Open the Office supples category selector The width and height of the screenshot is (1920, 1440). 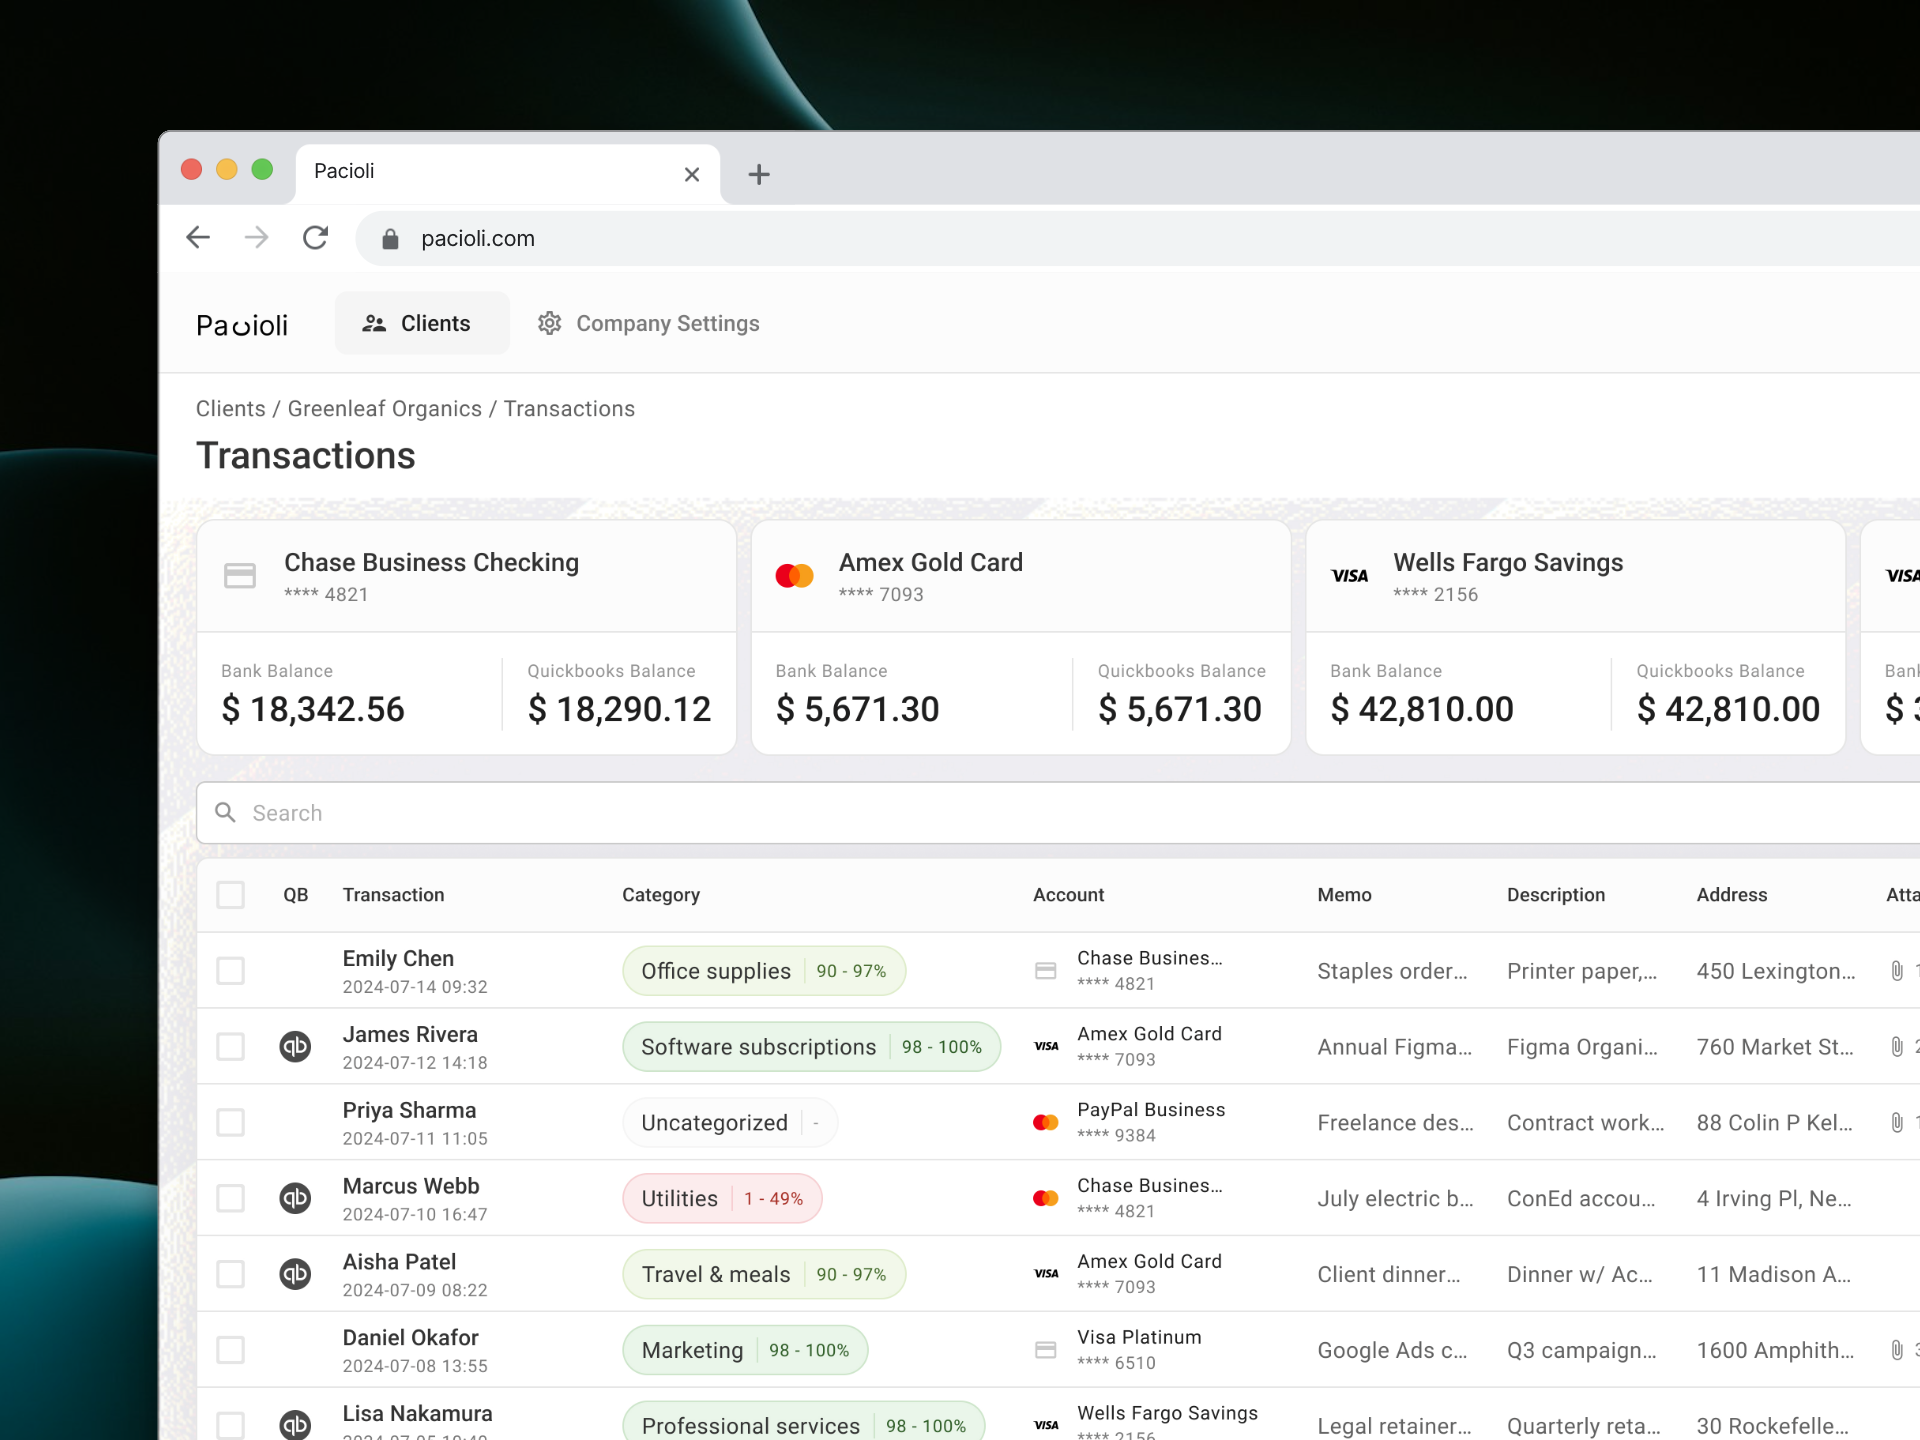pos(764,971)
